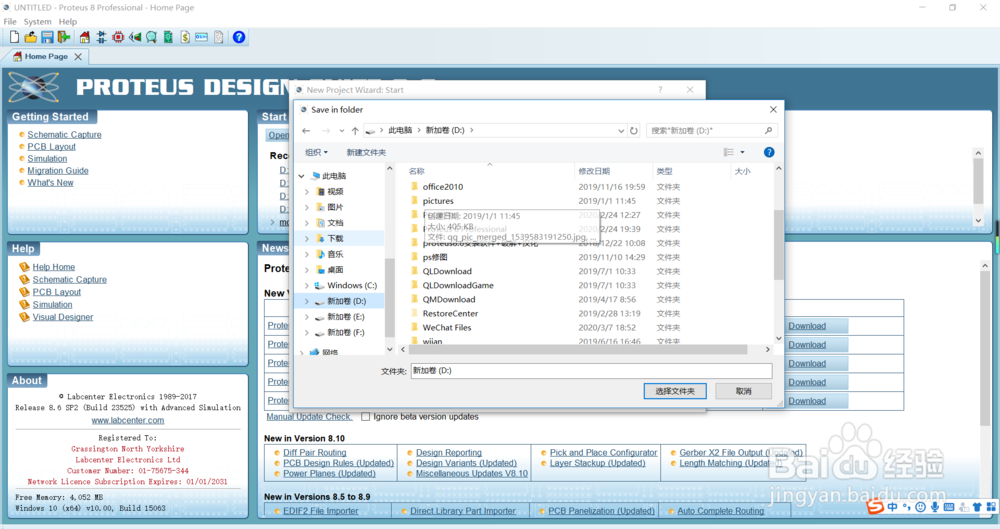Sort by 名称 column header

[x=416, y=171]
